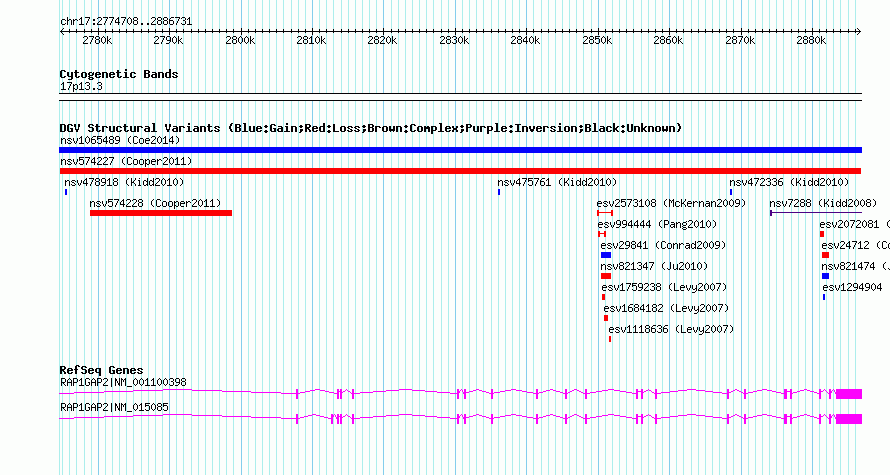This screenshot has height=475, width=890.
Task: Click RefSeq Genes track title
Action: (101, 370)
